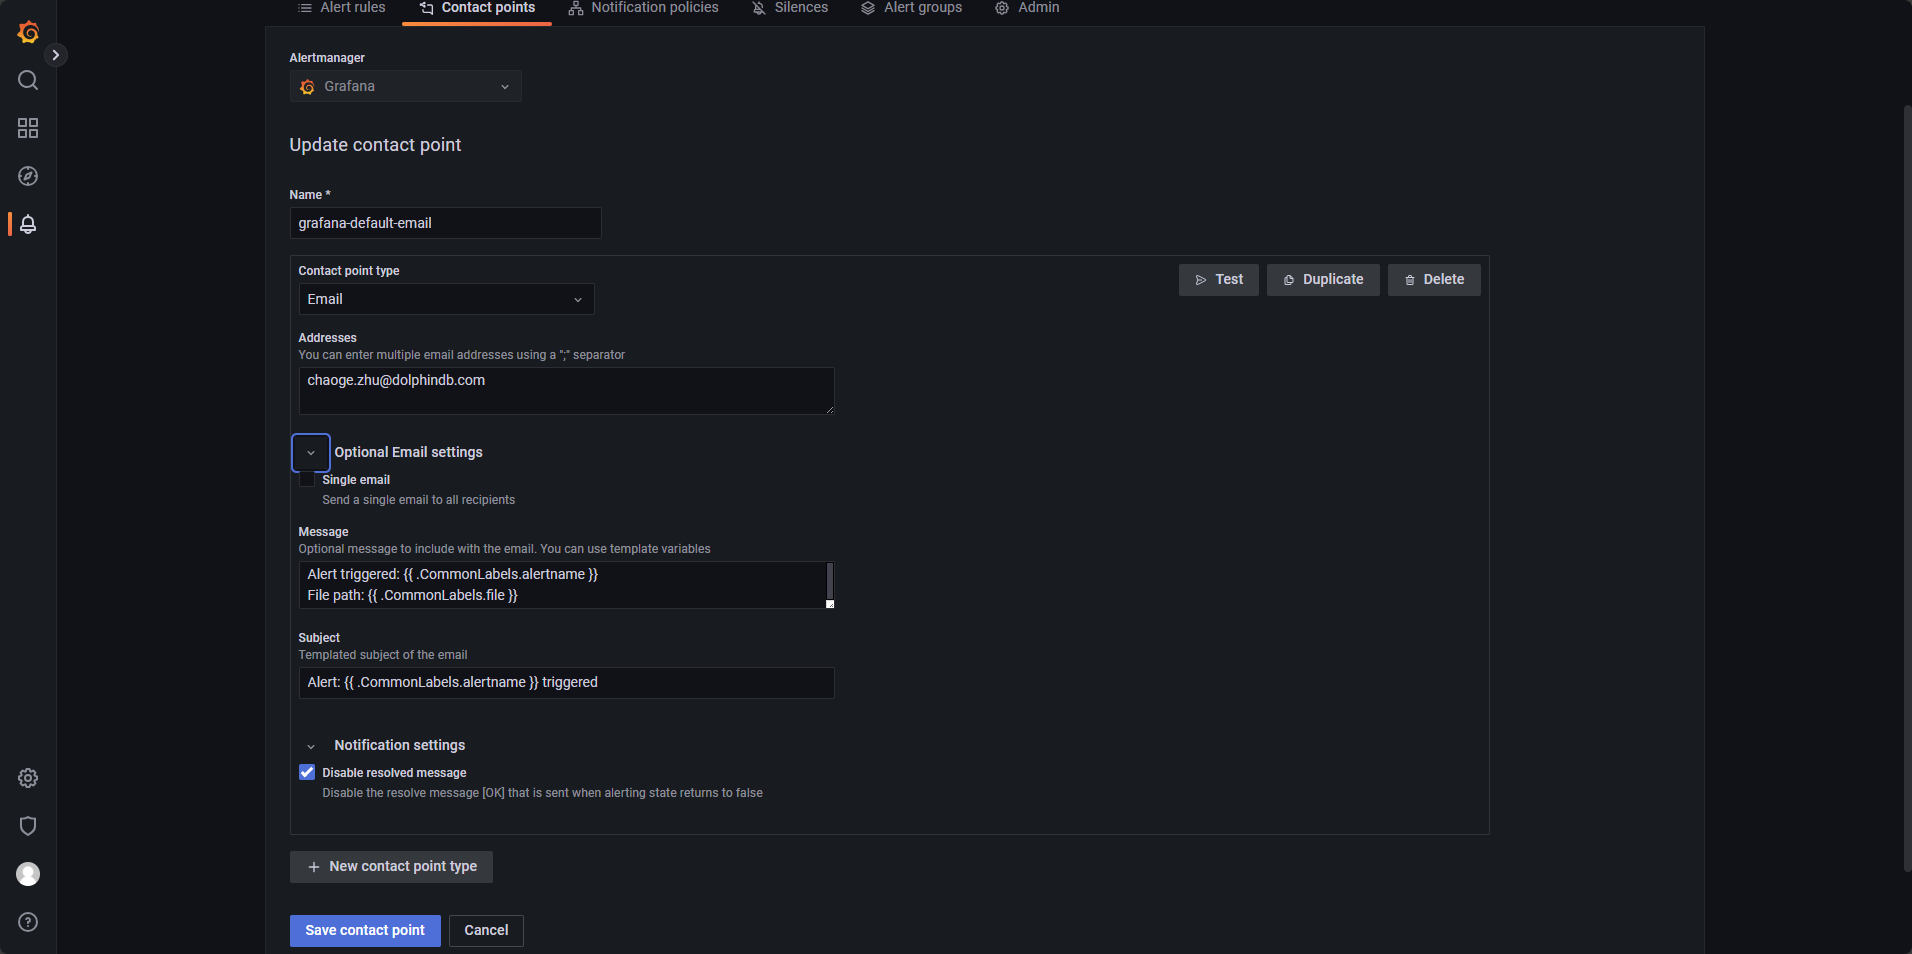
Task: Collapse the Notification settings section
Action: tap(311, 746)
